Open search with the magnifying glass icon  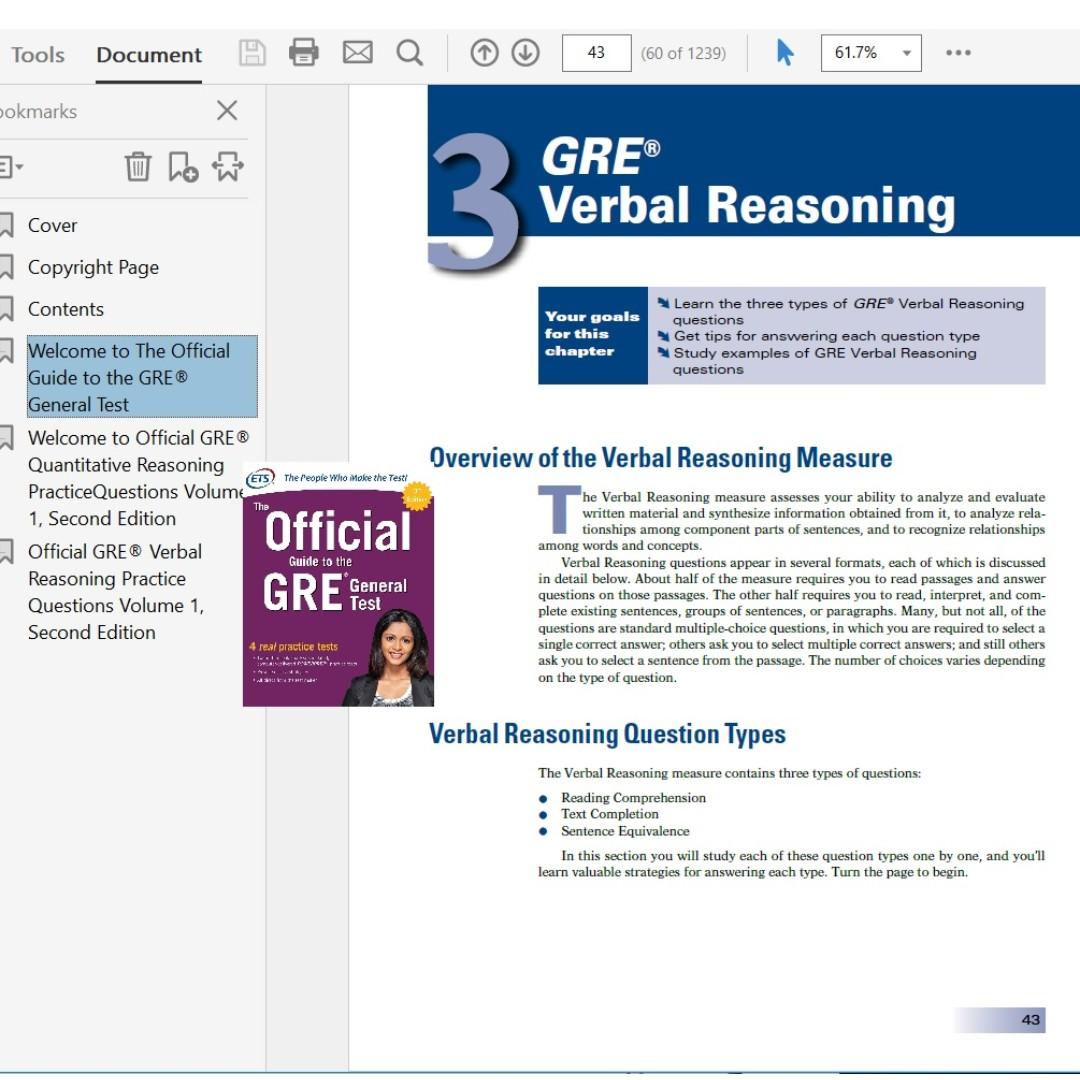pyautogui.click(x=410, y=53)
